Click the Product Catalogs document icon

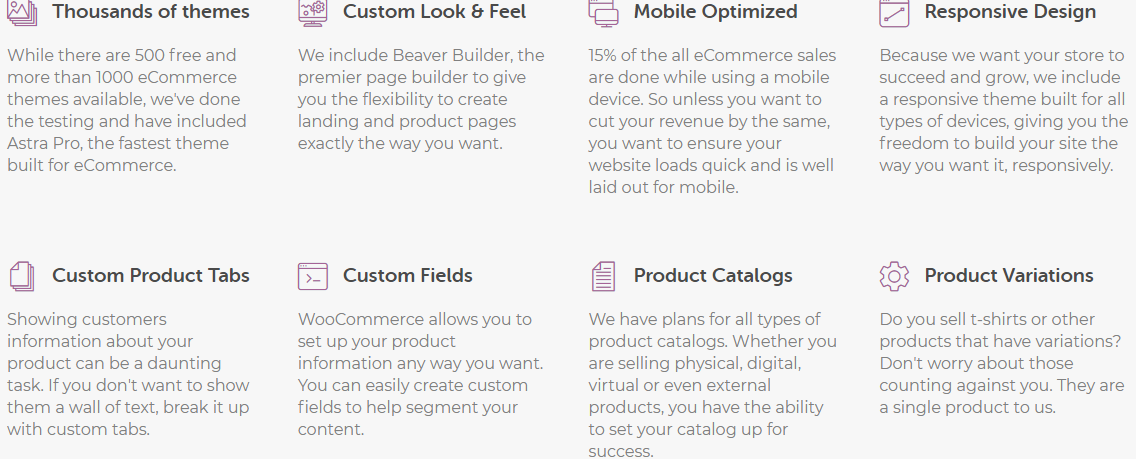[x=604, y=277]
